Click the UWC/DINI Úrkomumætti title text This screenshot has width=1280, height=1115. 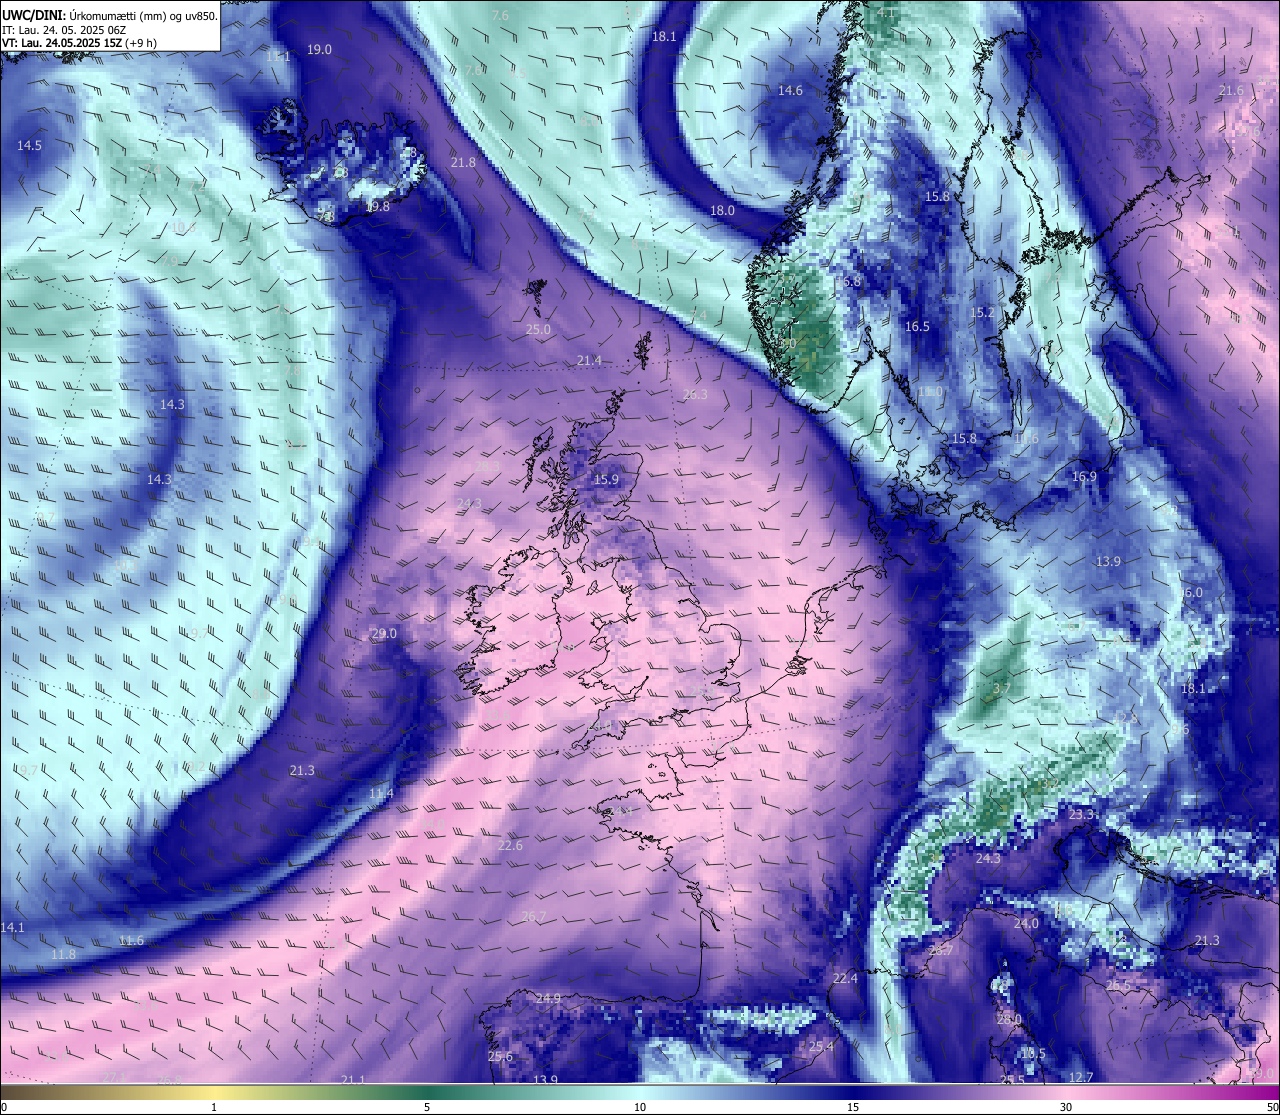point(110,15)
